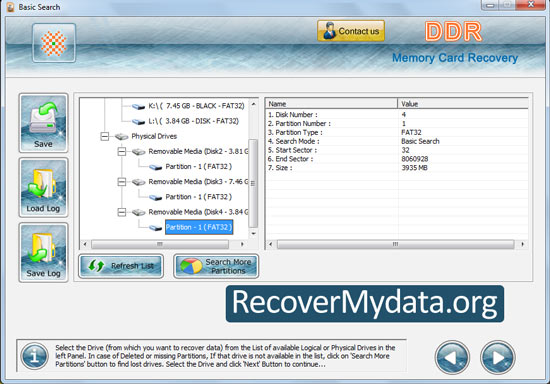Go to next step with right arrow
The width and height of the screenshot is (550, 384).
click(x=497, y=357)
